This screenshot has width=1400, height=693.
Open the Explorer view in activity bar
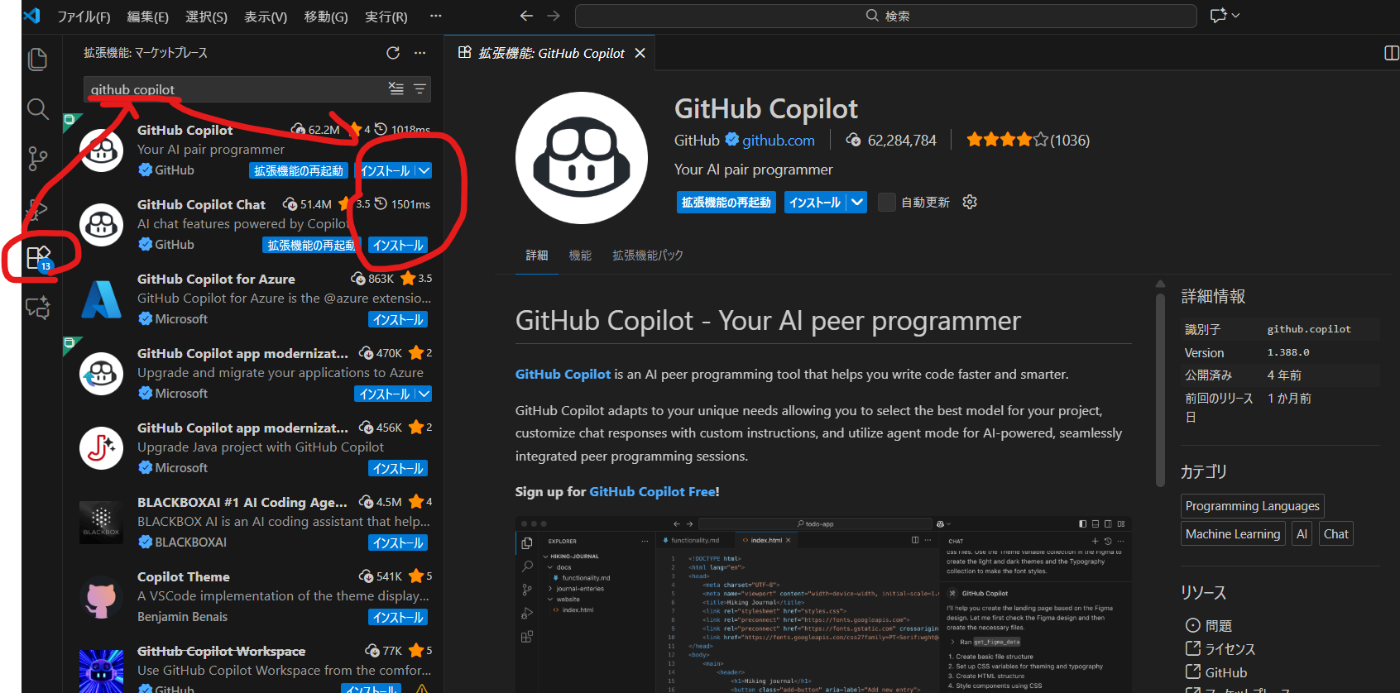pyautogui.click(x=37, y=59)
